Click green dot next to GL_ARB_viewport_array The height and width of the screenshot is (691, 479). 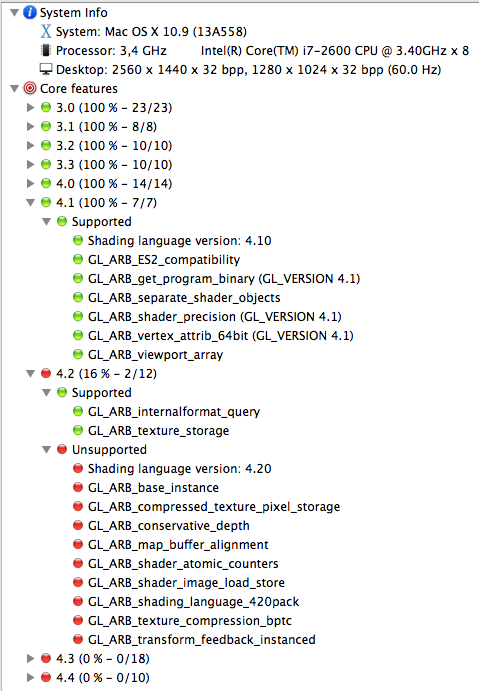tap(78, 354)
